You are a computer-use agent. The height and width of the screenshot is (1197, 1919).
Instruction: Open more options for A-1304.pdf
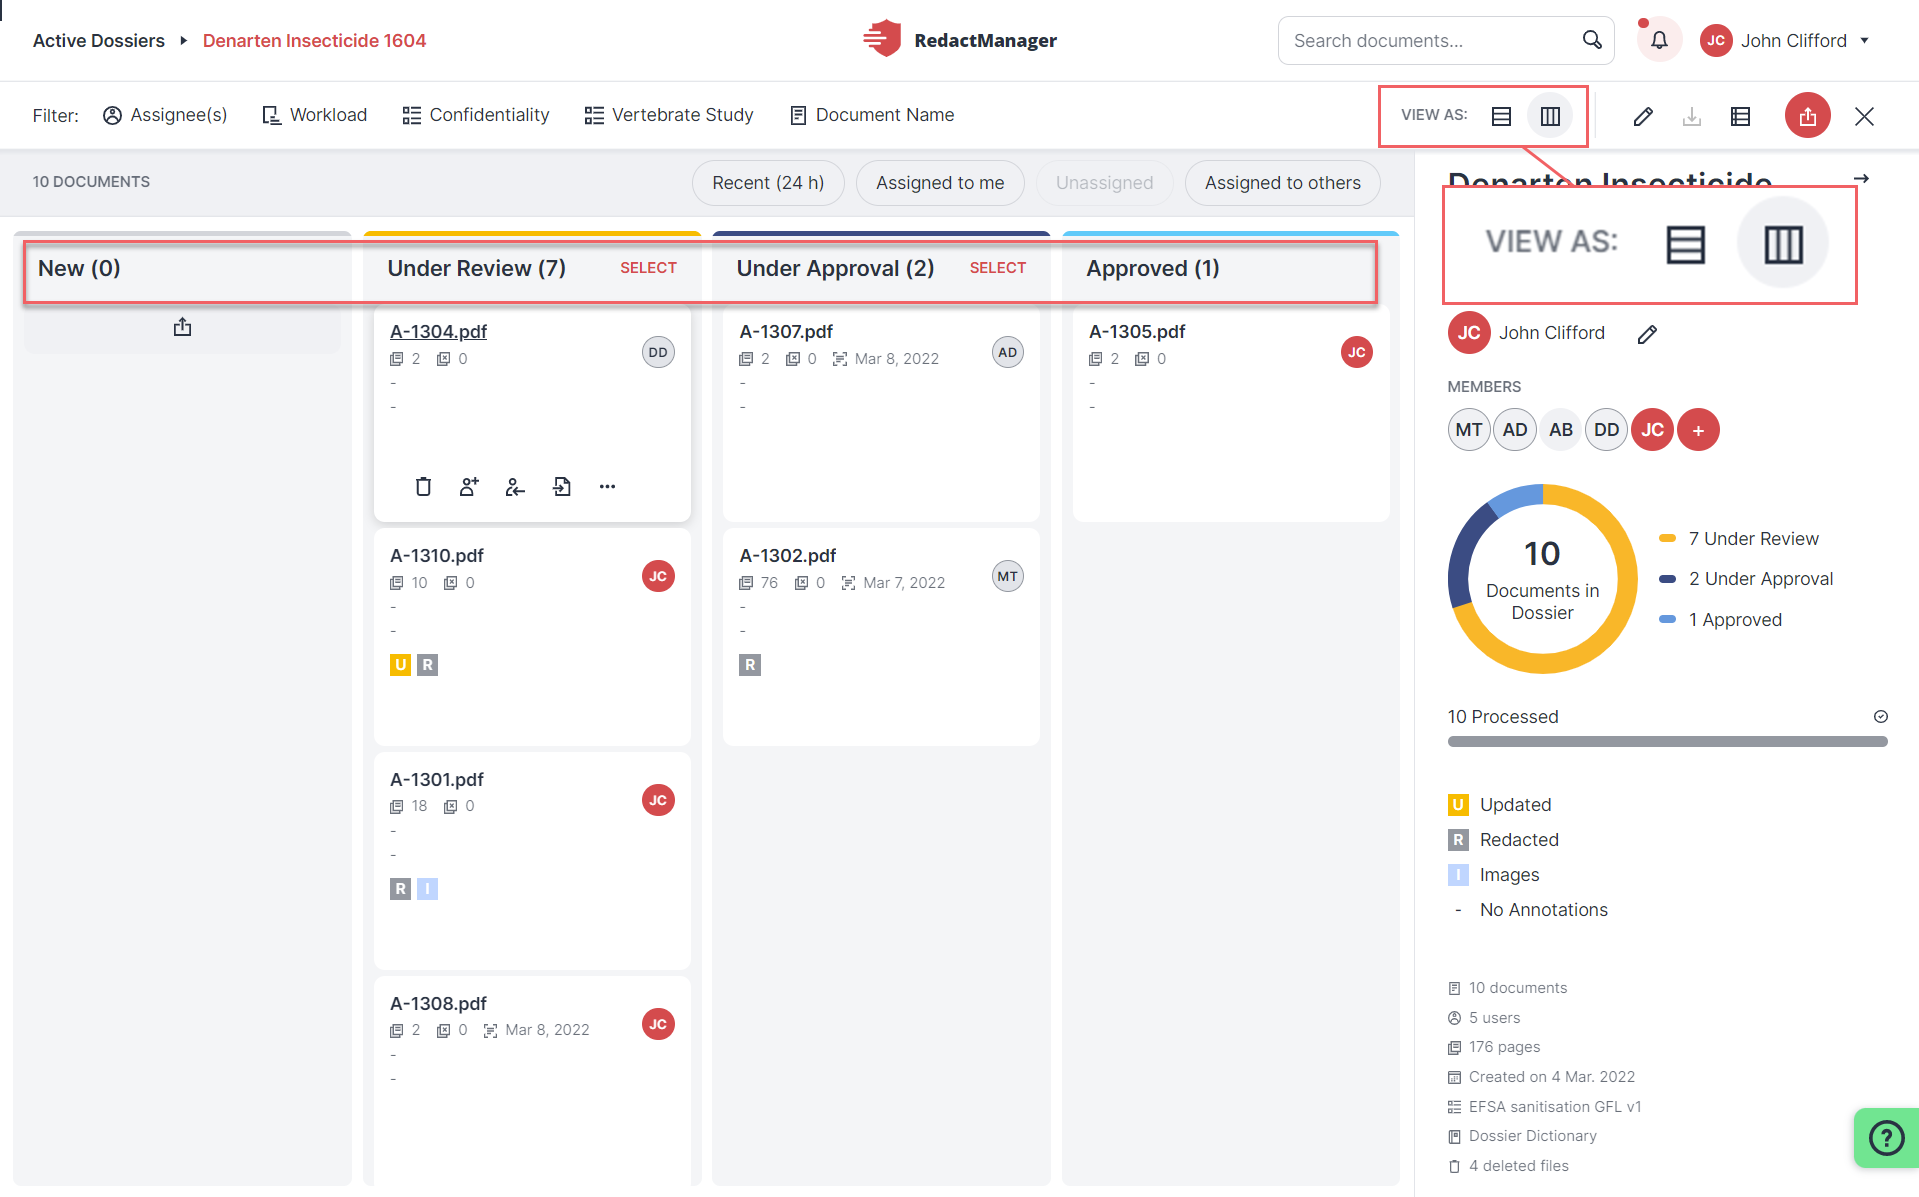point(607,486)
